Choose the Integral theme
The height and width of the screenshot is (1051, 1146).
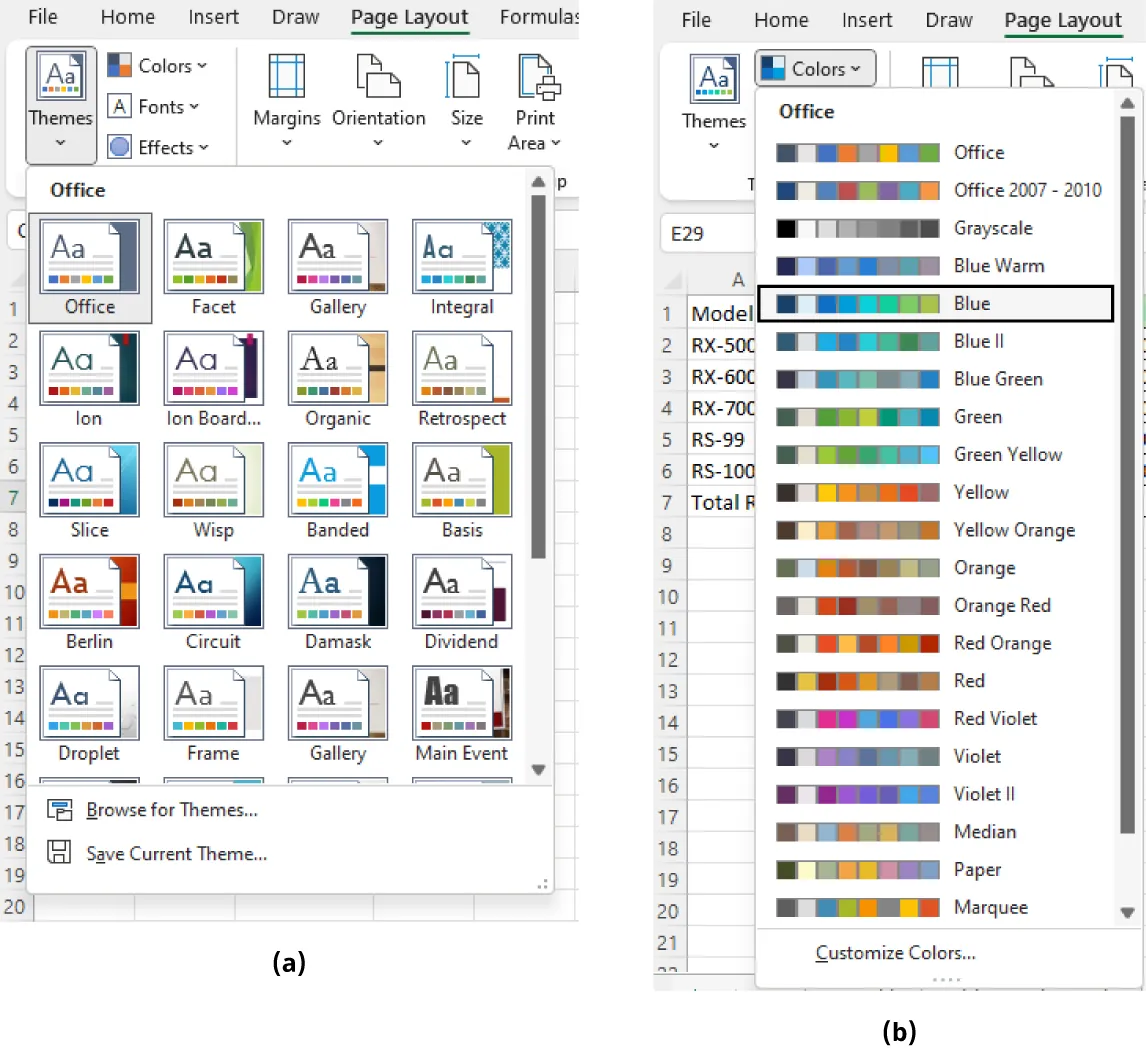(x=461, y=268)
